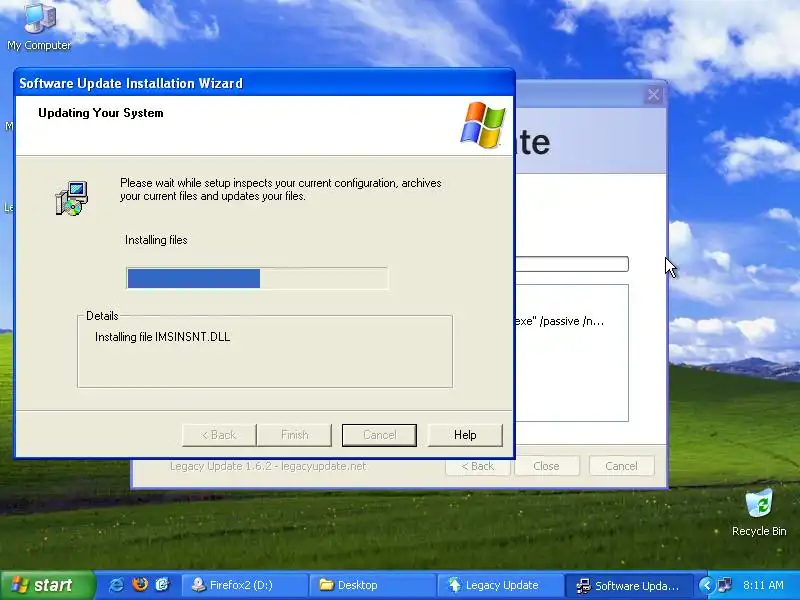This screenshot has height=600, width=800.
Task: Click the Windows logo in wizard header
Action: click(x=483, y=124)
